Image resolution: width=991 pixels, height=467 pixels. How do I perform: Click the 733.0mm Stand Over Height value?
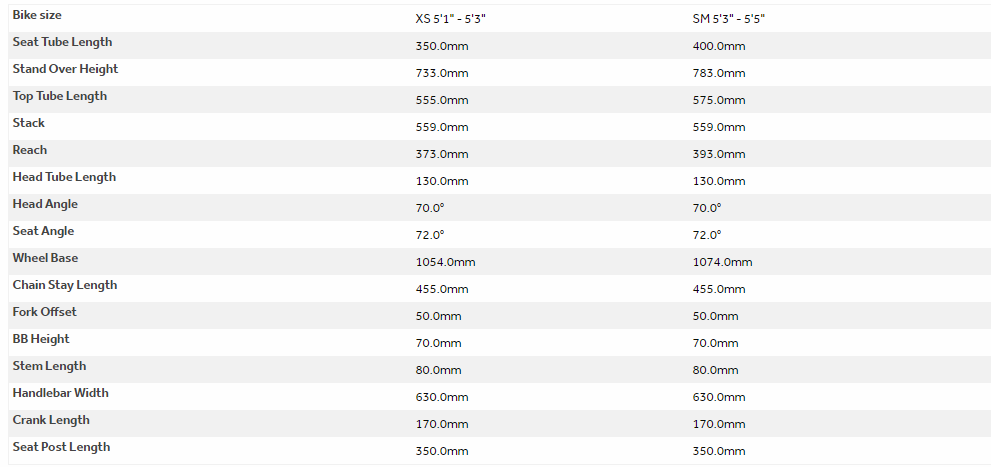[442, 73]
